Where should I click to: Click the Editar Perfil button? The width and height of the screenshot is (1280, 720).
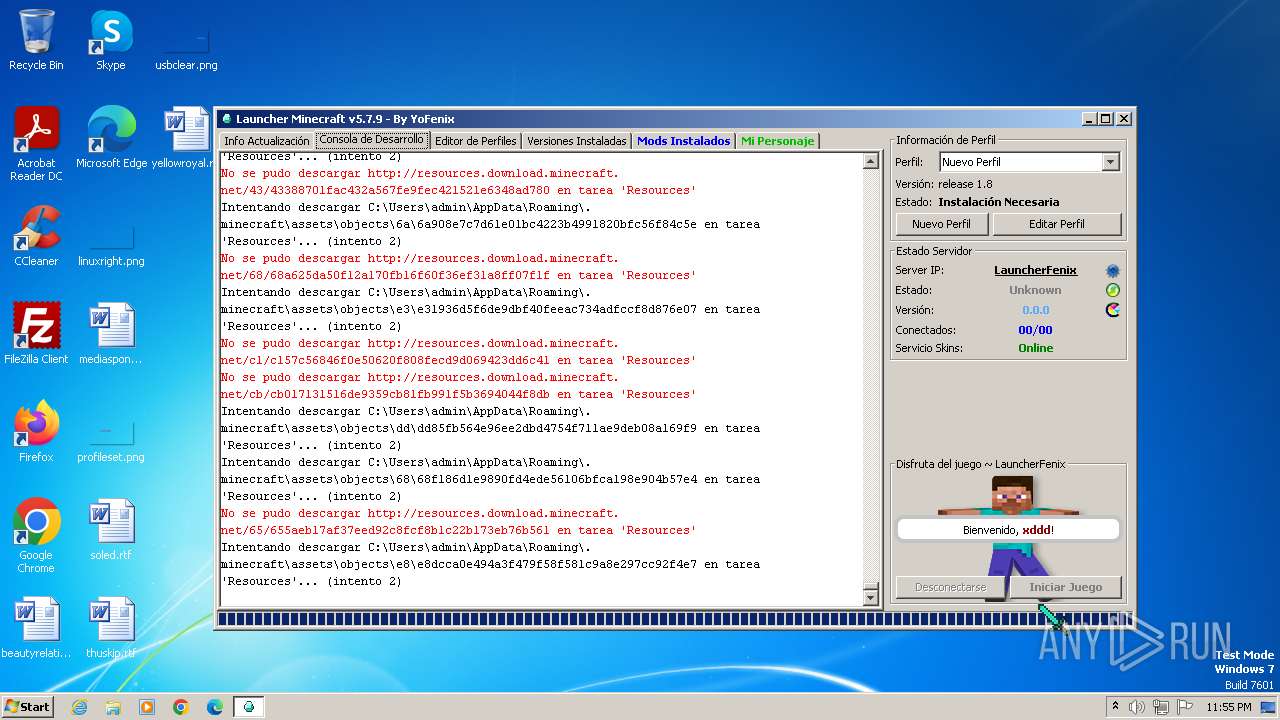point(1057,224)
